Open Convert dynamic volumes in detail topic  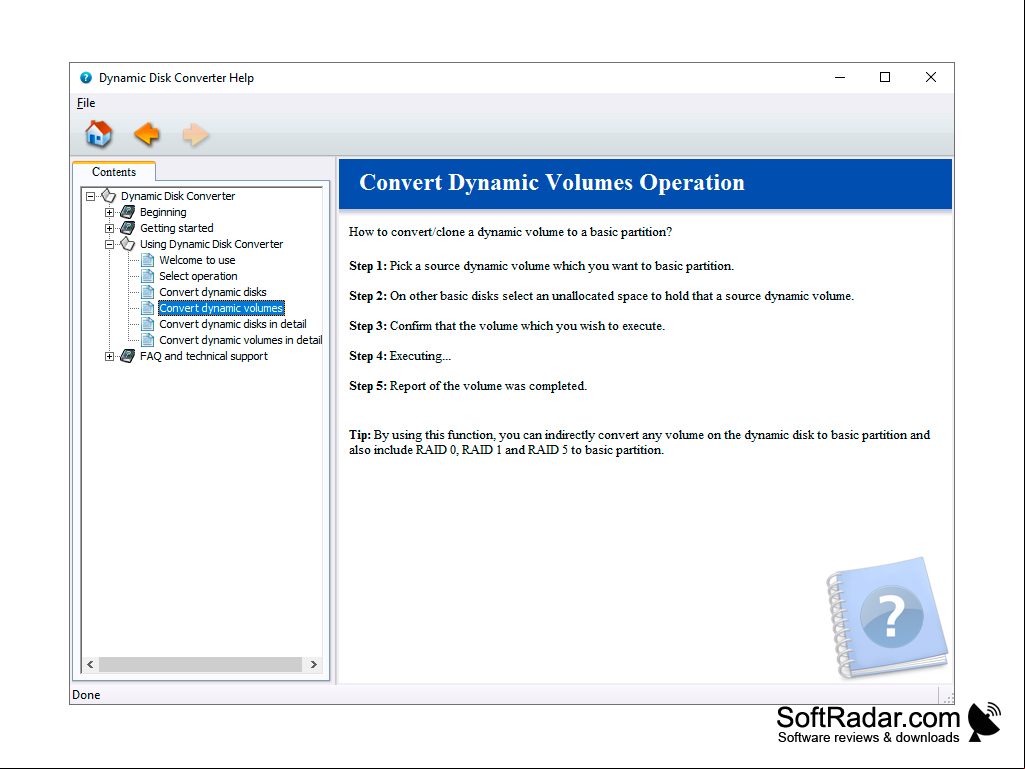click(241, 340)
